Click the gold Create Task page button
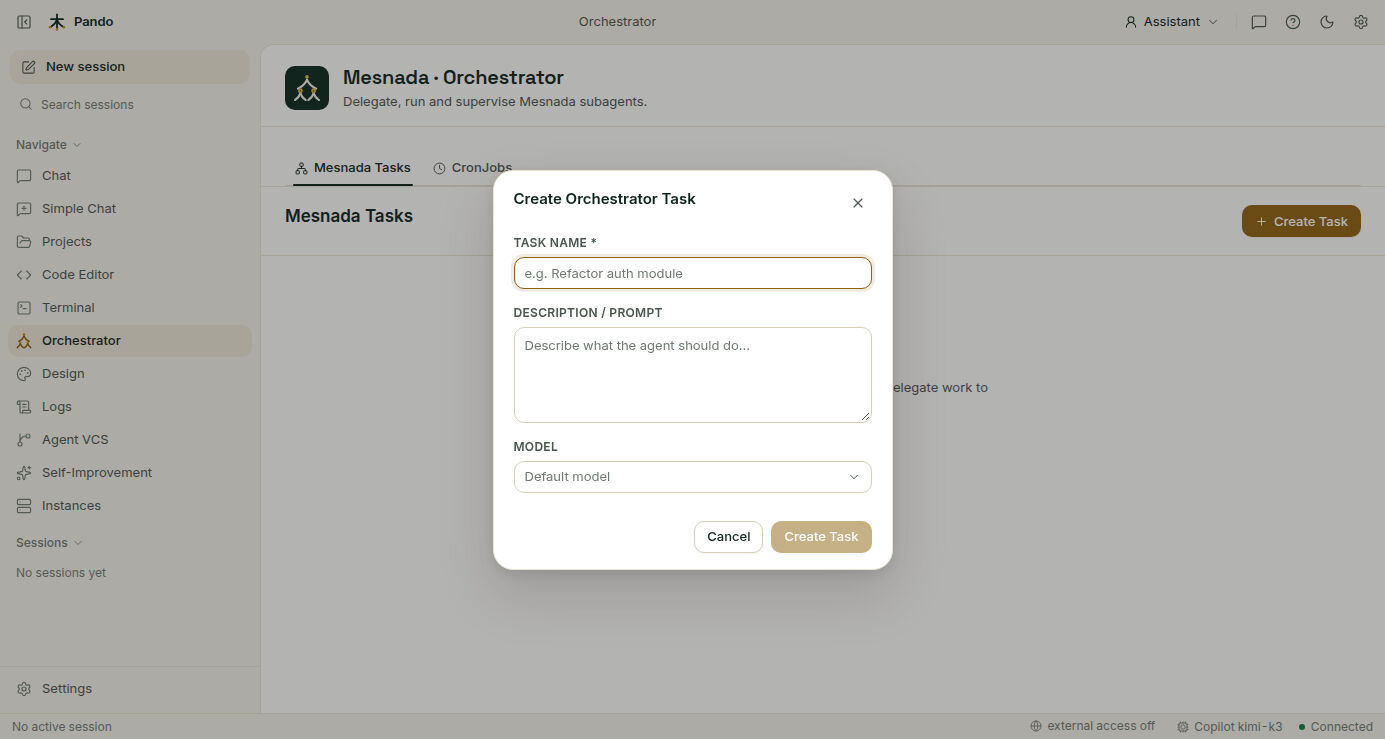This screenshot has width=1385, height=739. (x=1301, y=222)
